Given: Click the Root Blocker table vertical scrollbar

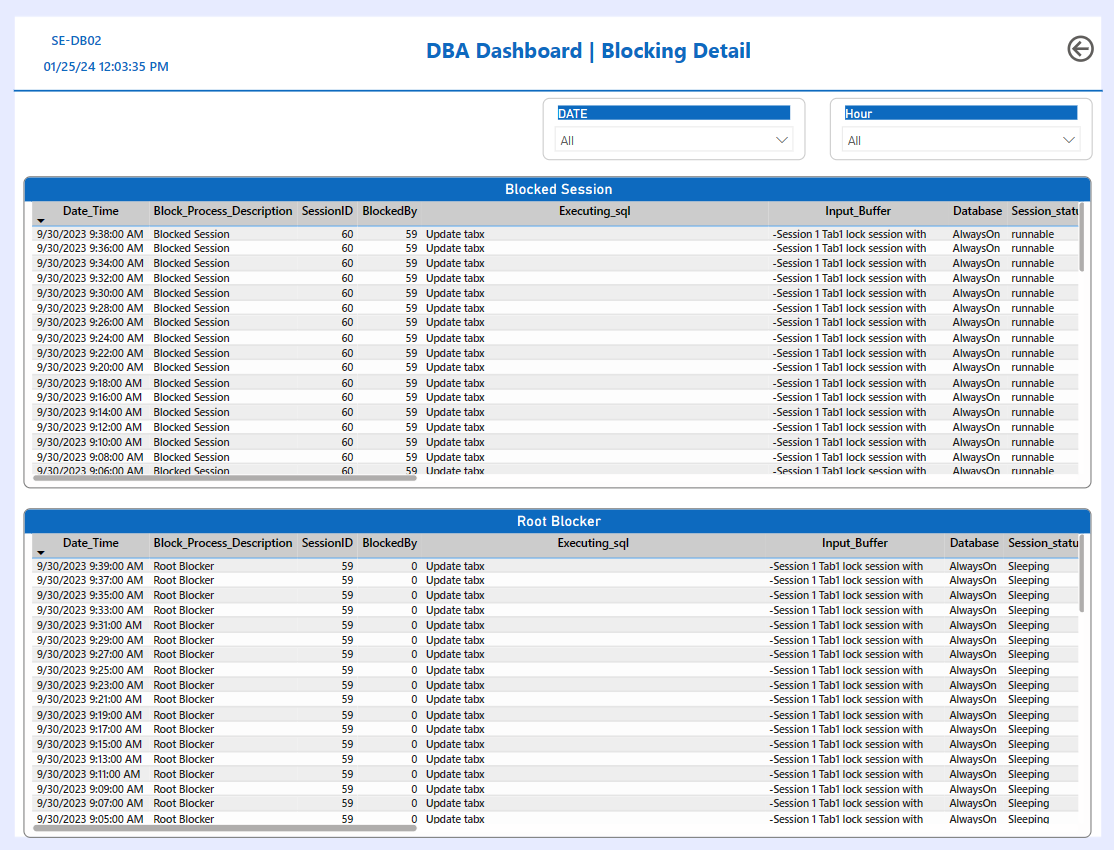Looking at the screenshot, I should pos(1081,574).
